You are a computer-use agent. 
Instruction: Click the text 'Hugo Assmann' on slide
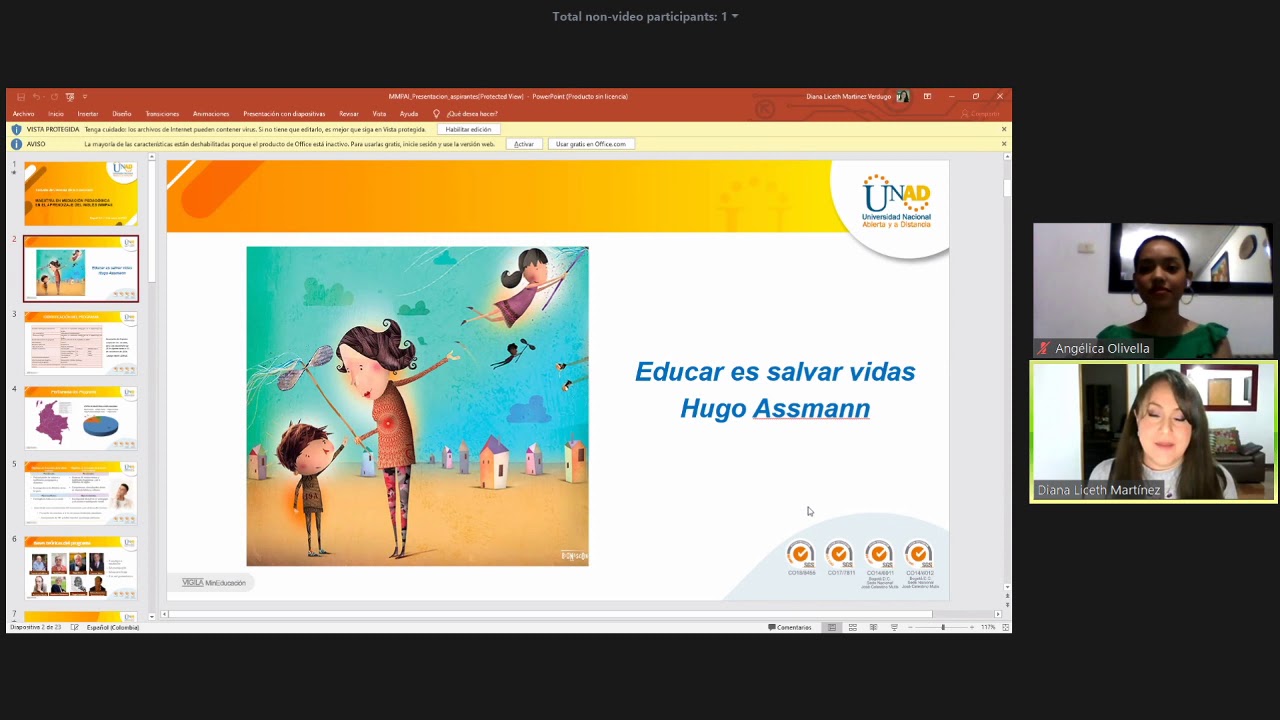[775, 408]
